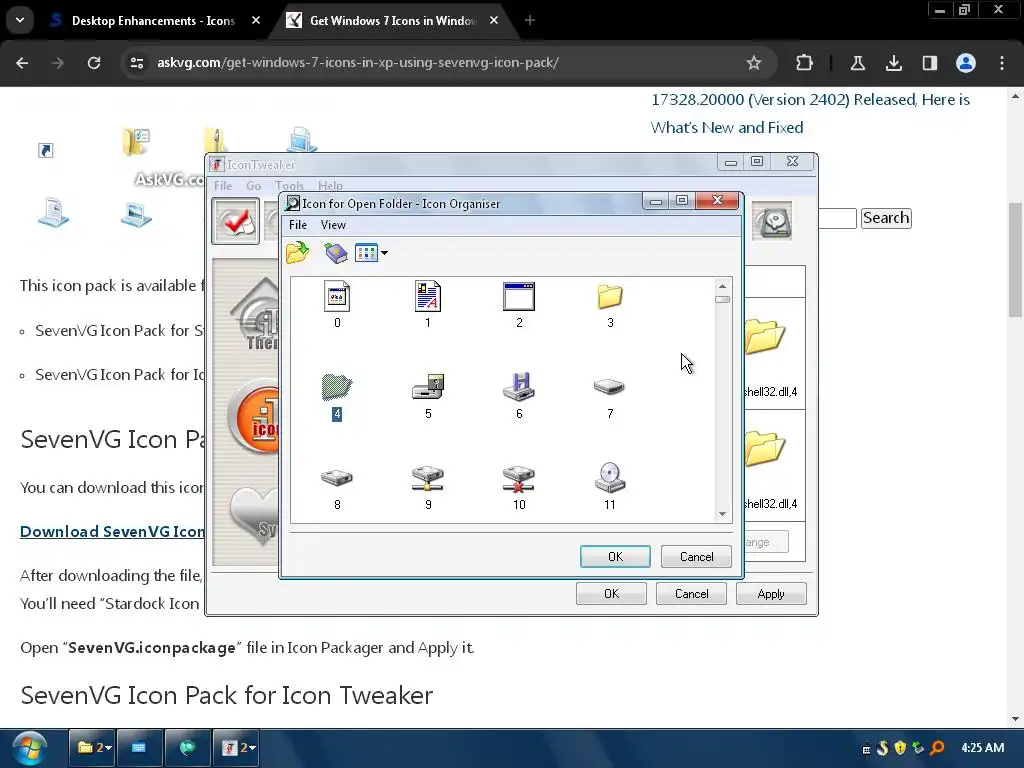1024x768 pixels.
Task: Click the red checkmark icon in IconTweaker toolbar
Action: (236, 221)
